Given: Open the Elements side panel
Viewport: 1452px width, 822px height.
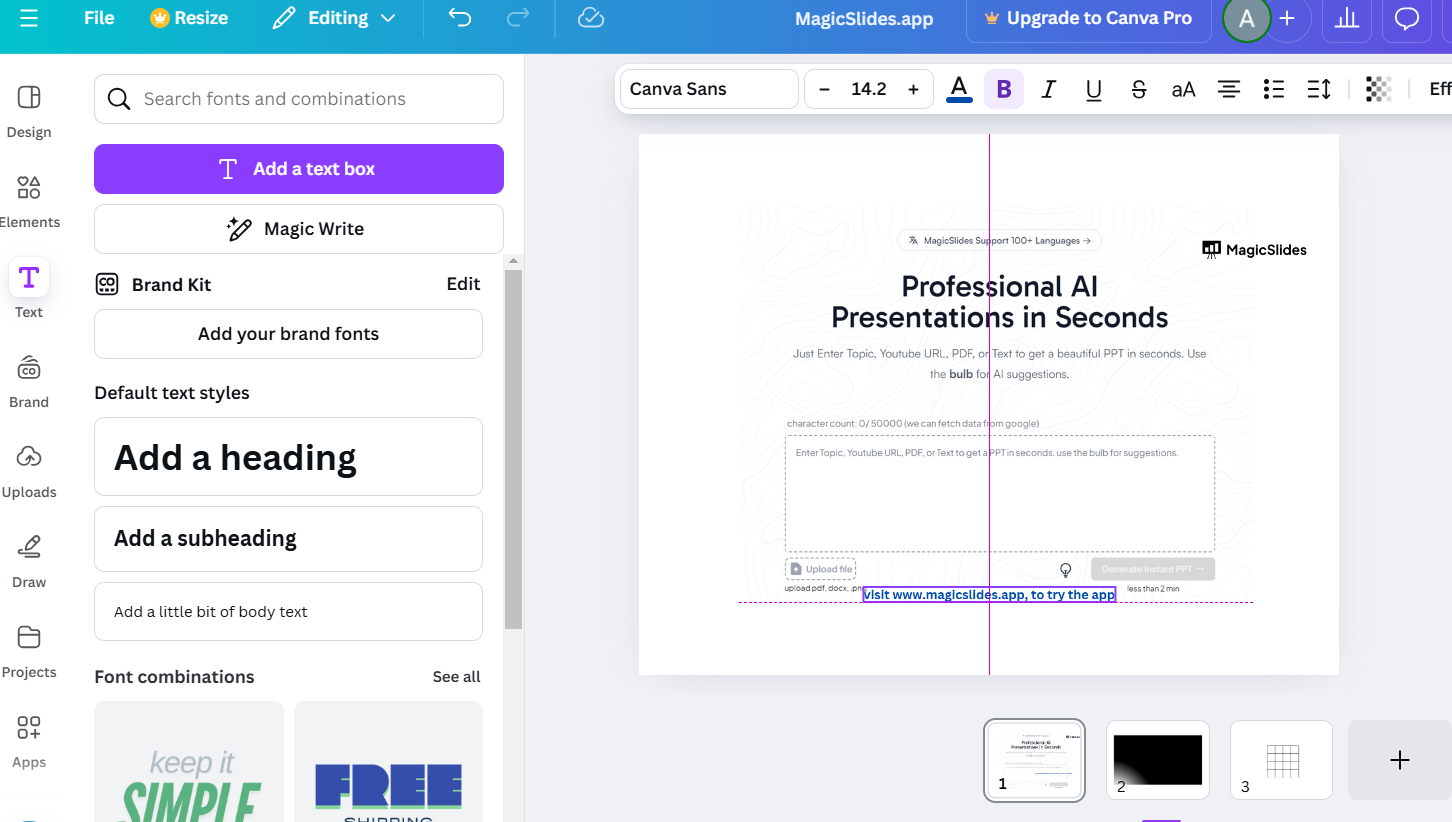Looking at the screenshot, I should click(29, 201).
